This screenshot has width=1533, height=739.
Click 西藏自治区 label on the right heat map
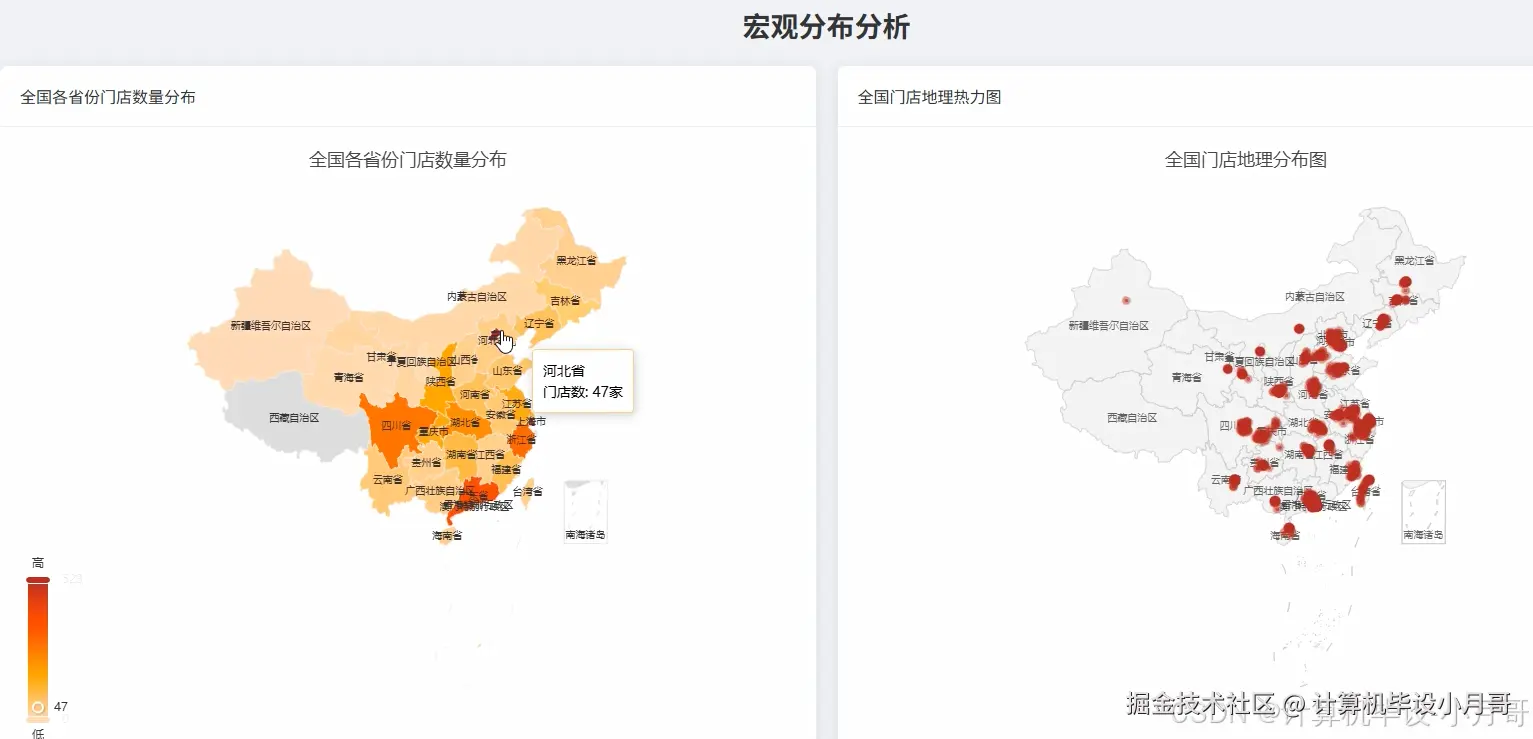[x=1132, y=418]
